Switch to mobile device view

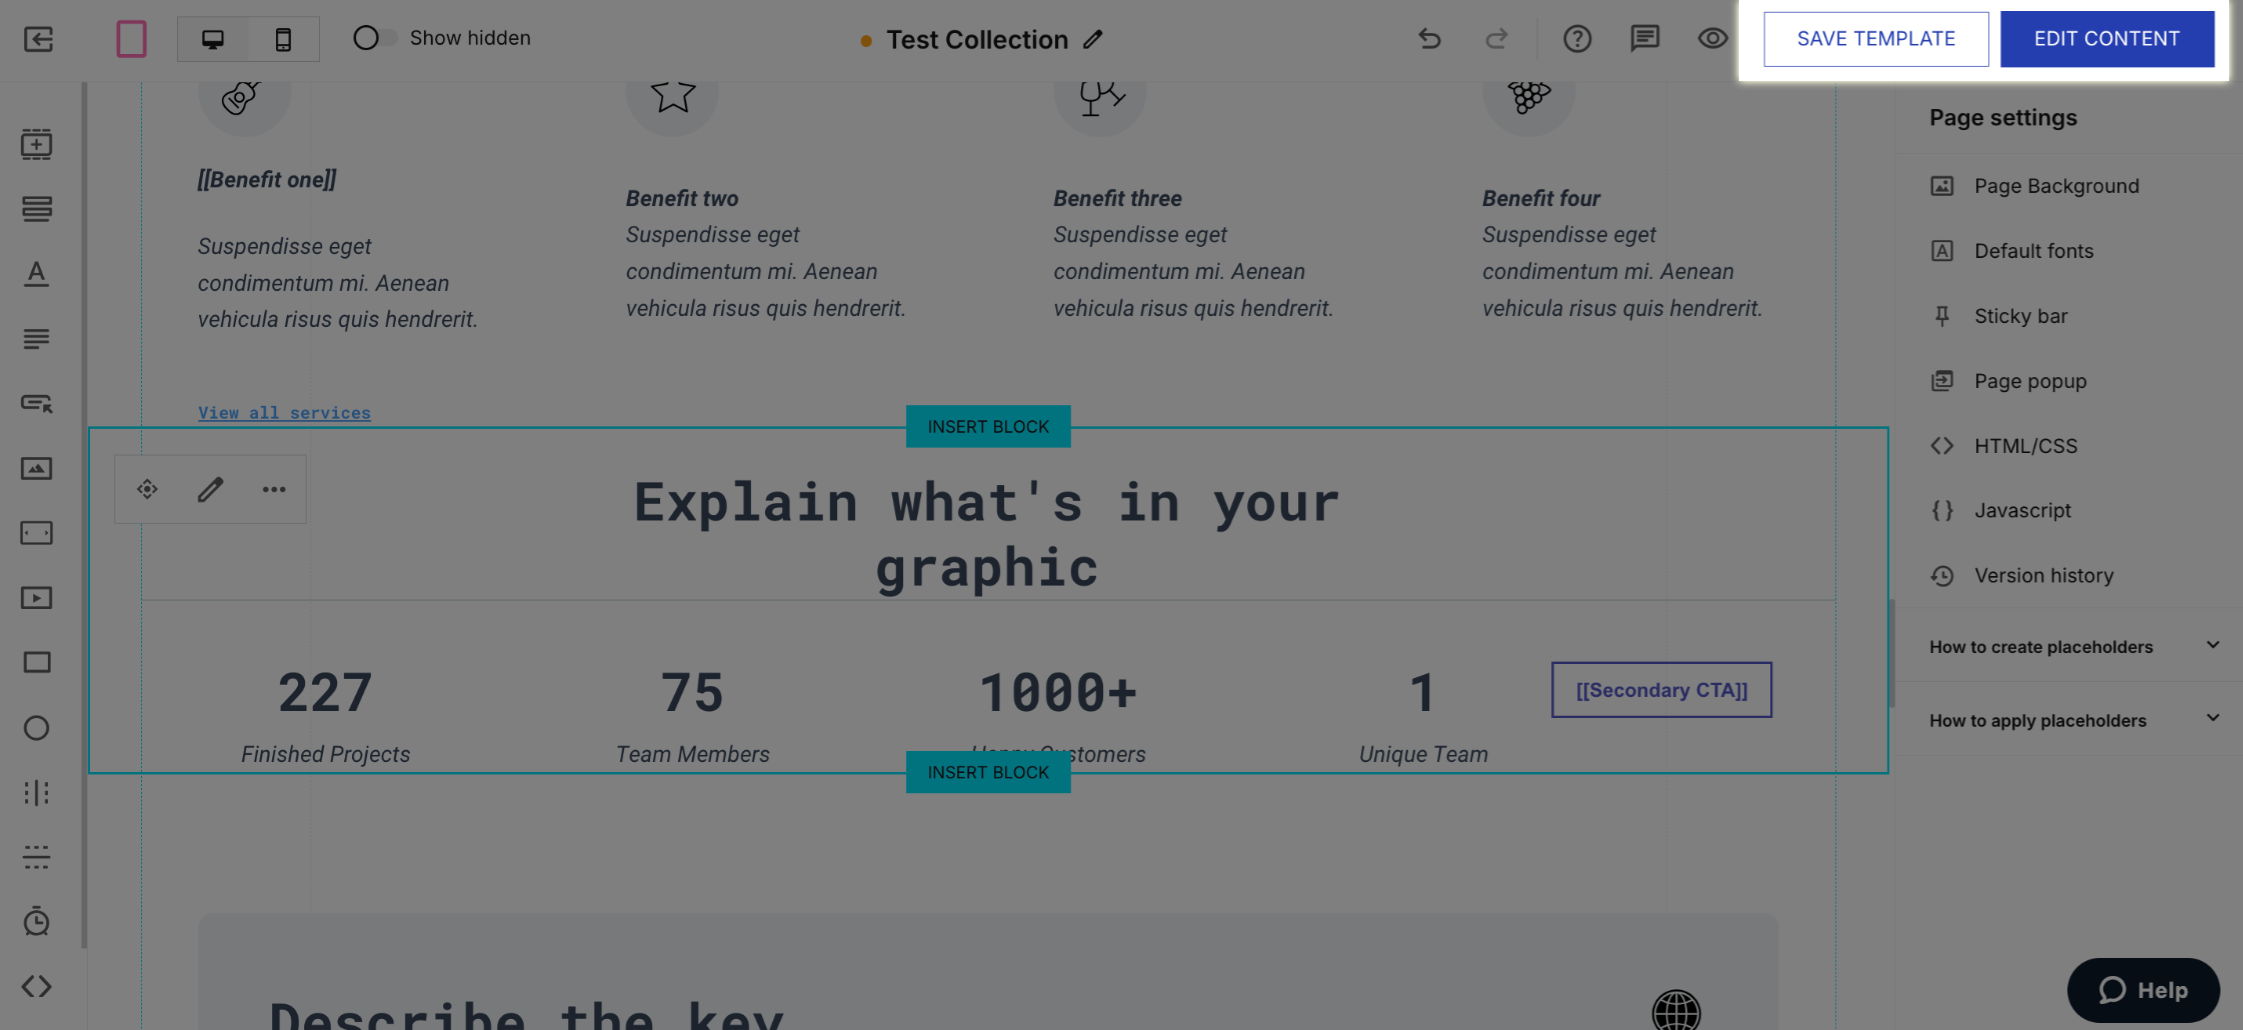284,39
